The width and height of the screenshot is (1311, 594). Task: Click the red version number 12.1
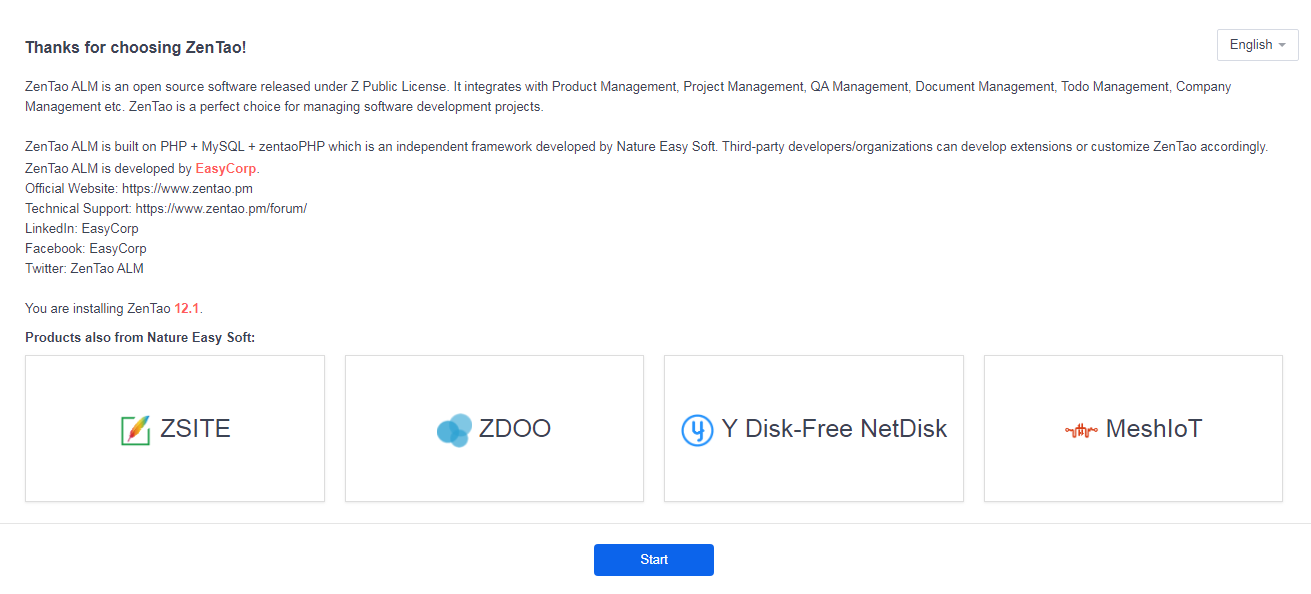pyautogui.click(x=187, y=309)
